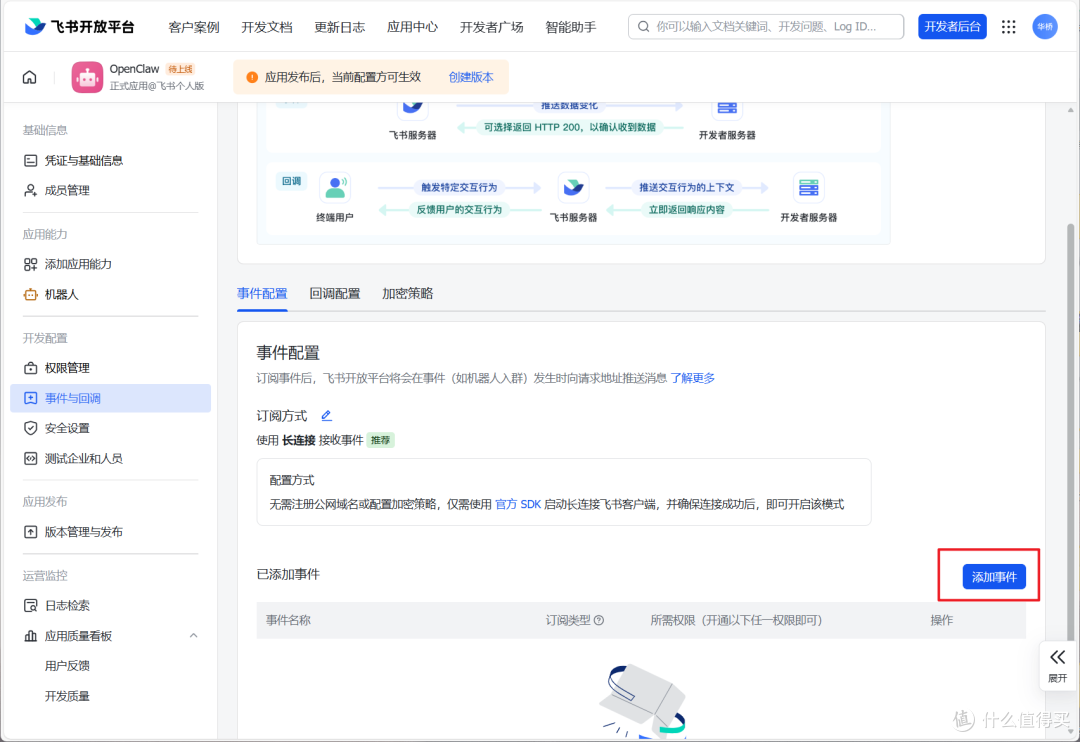Viewport: 1080px width, 742px height.
Task: Open the apps grid icon in header
Action: [x=1008, y=27]
